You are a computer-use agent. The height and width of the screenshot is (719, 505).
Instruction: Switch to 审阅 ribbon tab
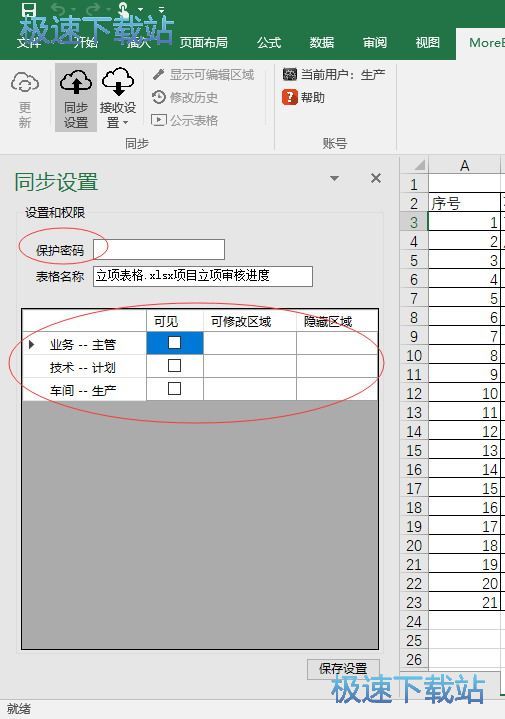pos(375,43)
